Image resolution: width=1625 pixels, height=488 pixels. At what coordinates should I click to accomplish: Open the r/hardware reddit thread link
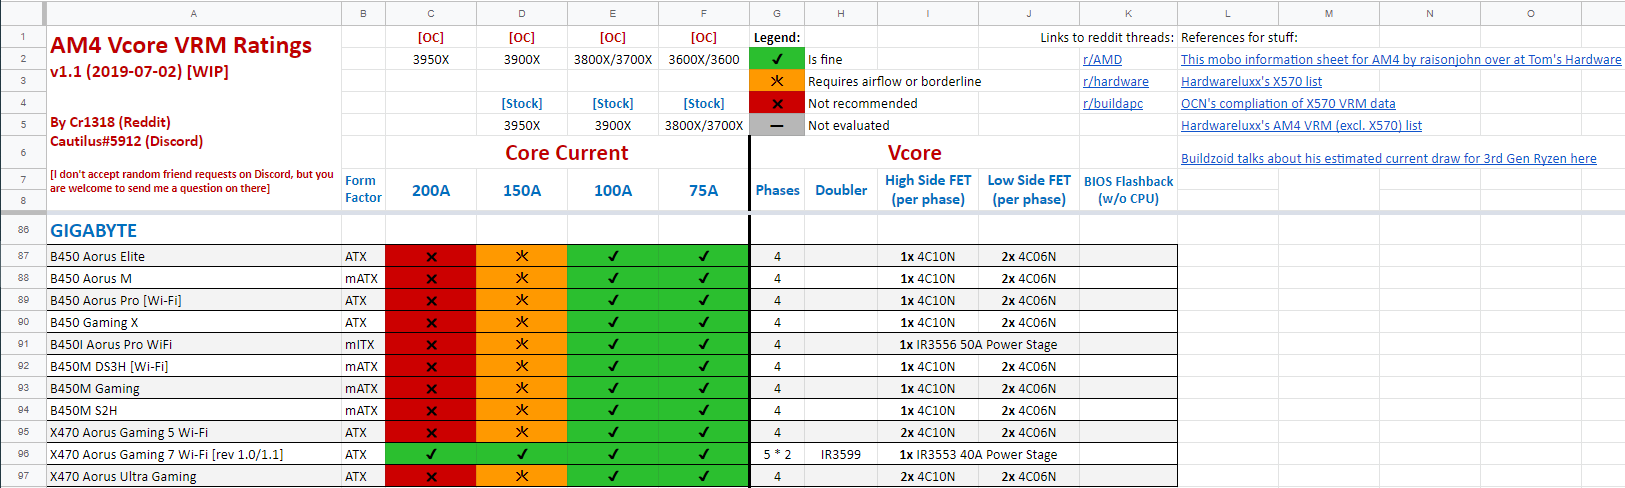(x=1116, y=82)
